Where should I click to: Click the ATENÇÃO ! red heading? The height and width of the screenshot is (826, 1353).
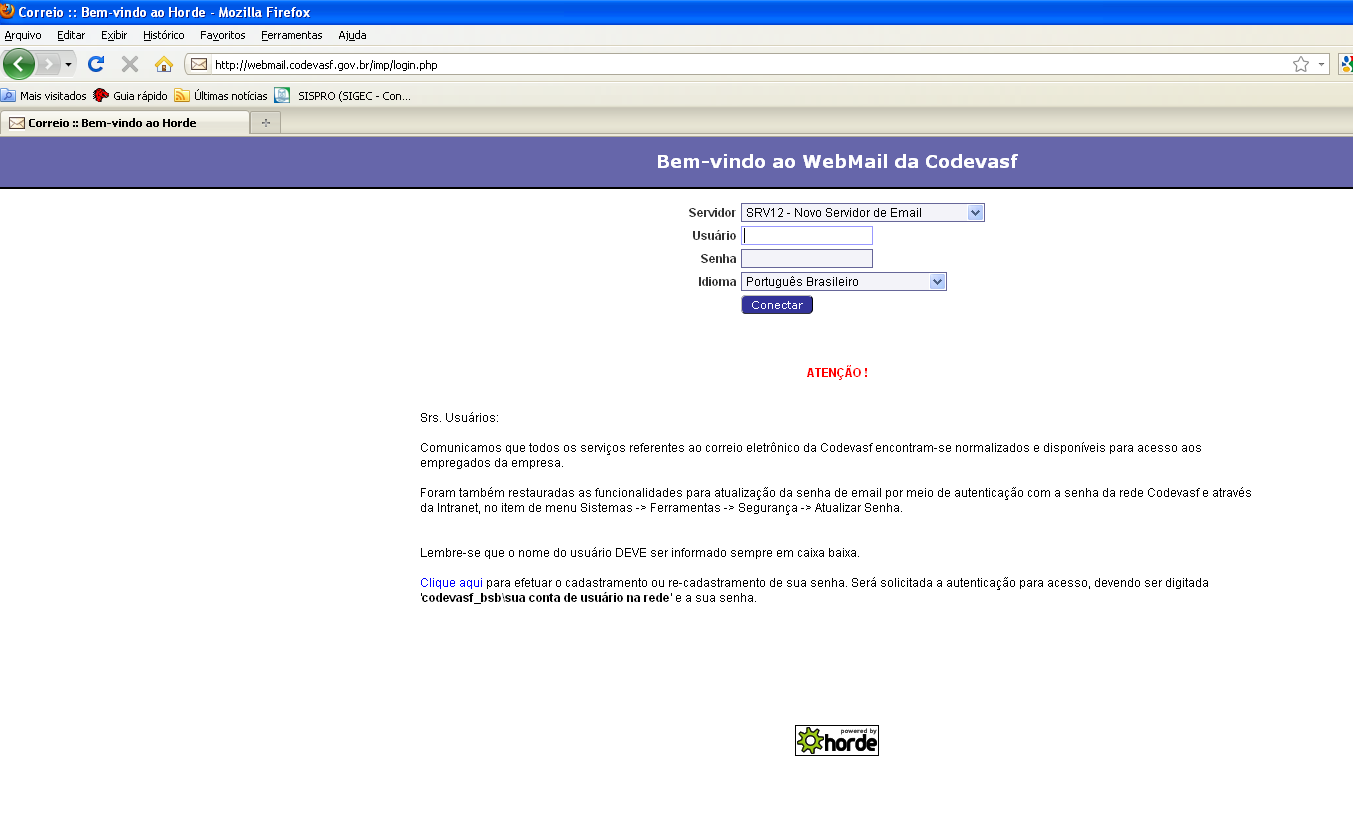click(x=837, y=373)
